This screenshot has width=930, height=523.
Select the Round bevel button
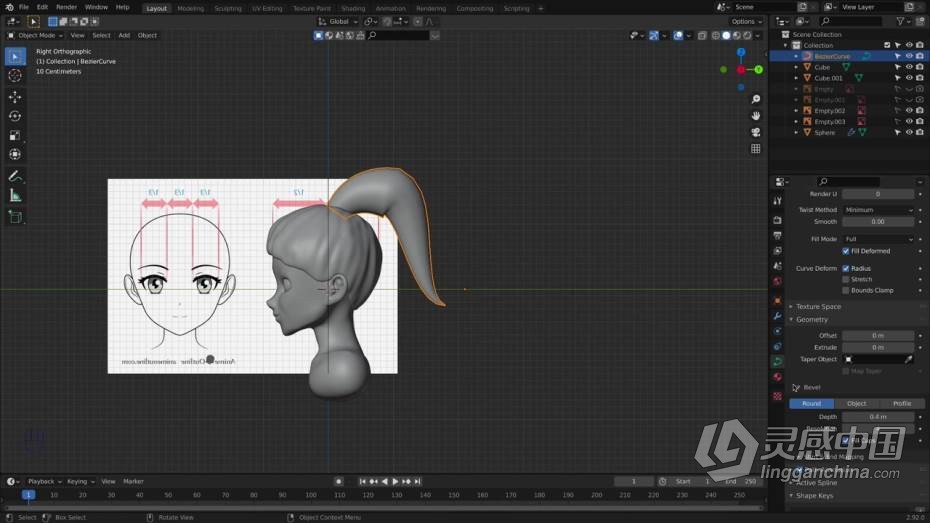[811, 403]
